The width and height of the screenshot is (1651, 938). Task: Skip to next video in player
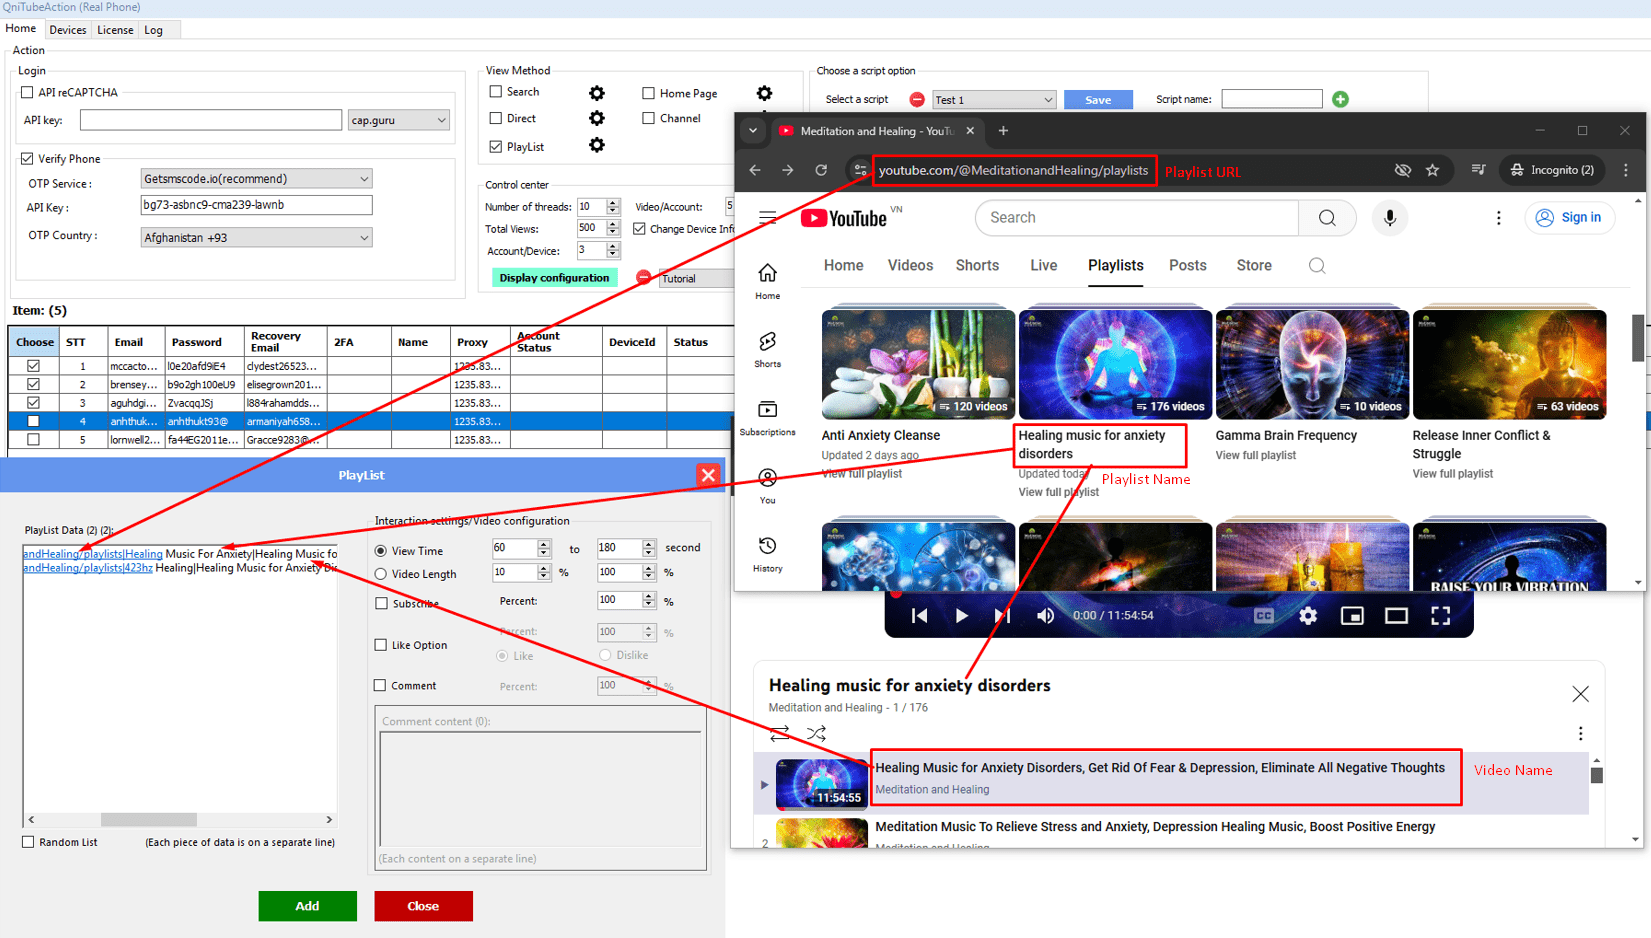point(1002,615)
